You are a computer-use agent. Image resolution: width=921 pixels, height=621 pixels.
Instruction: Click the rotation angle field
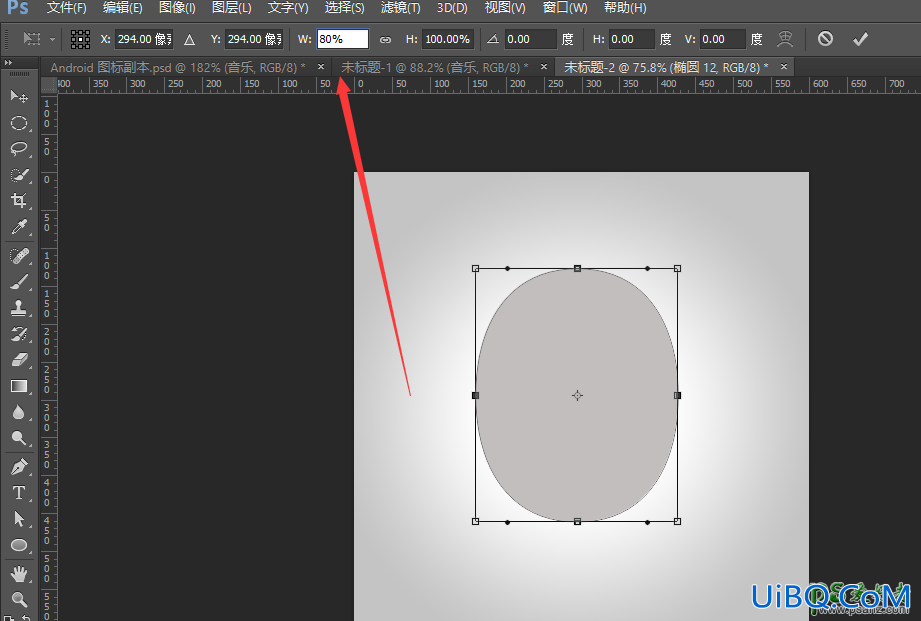(x=530, y=39)
